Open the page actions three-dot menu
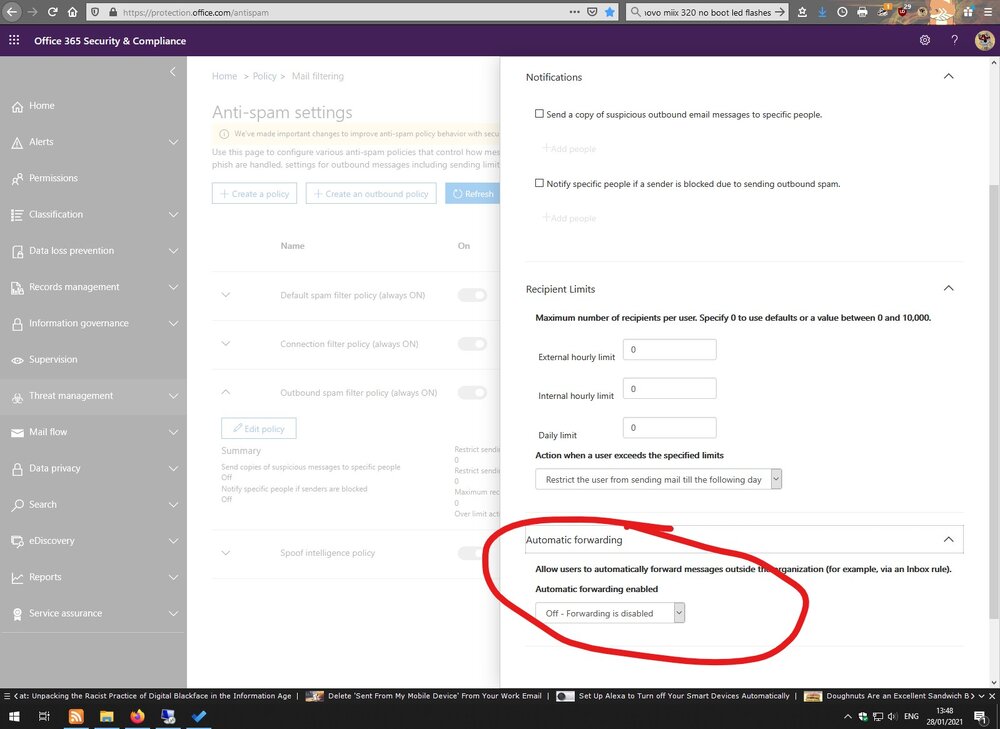This screenshot has width=1000, height=729. click(x=575, y=11)
